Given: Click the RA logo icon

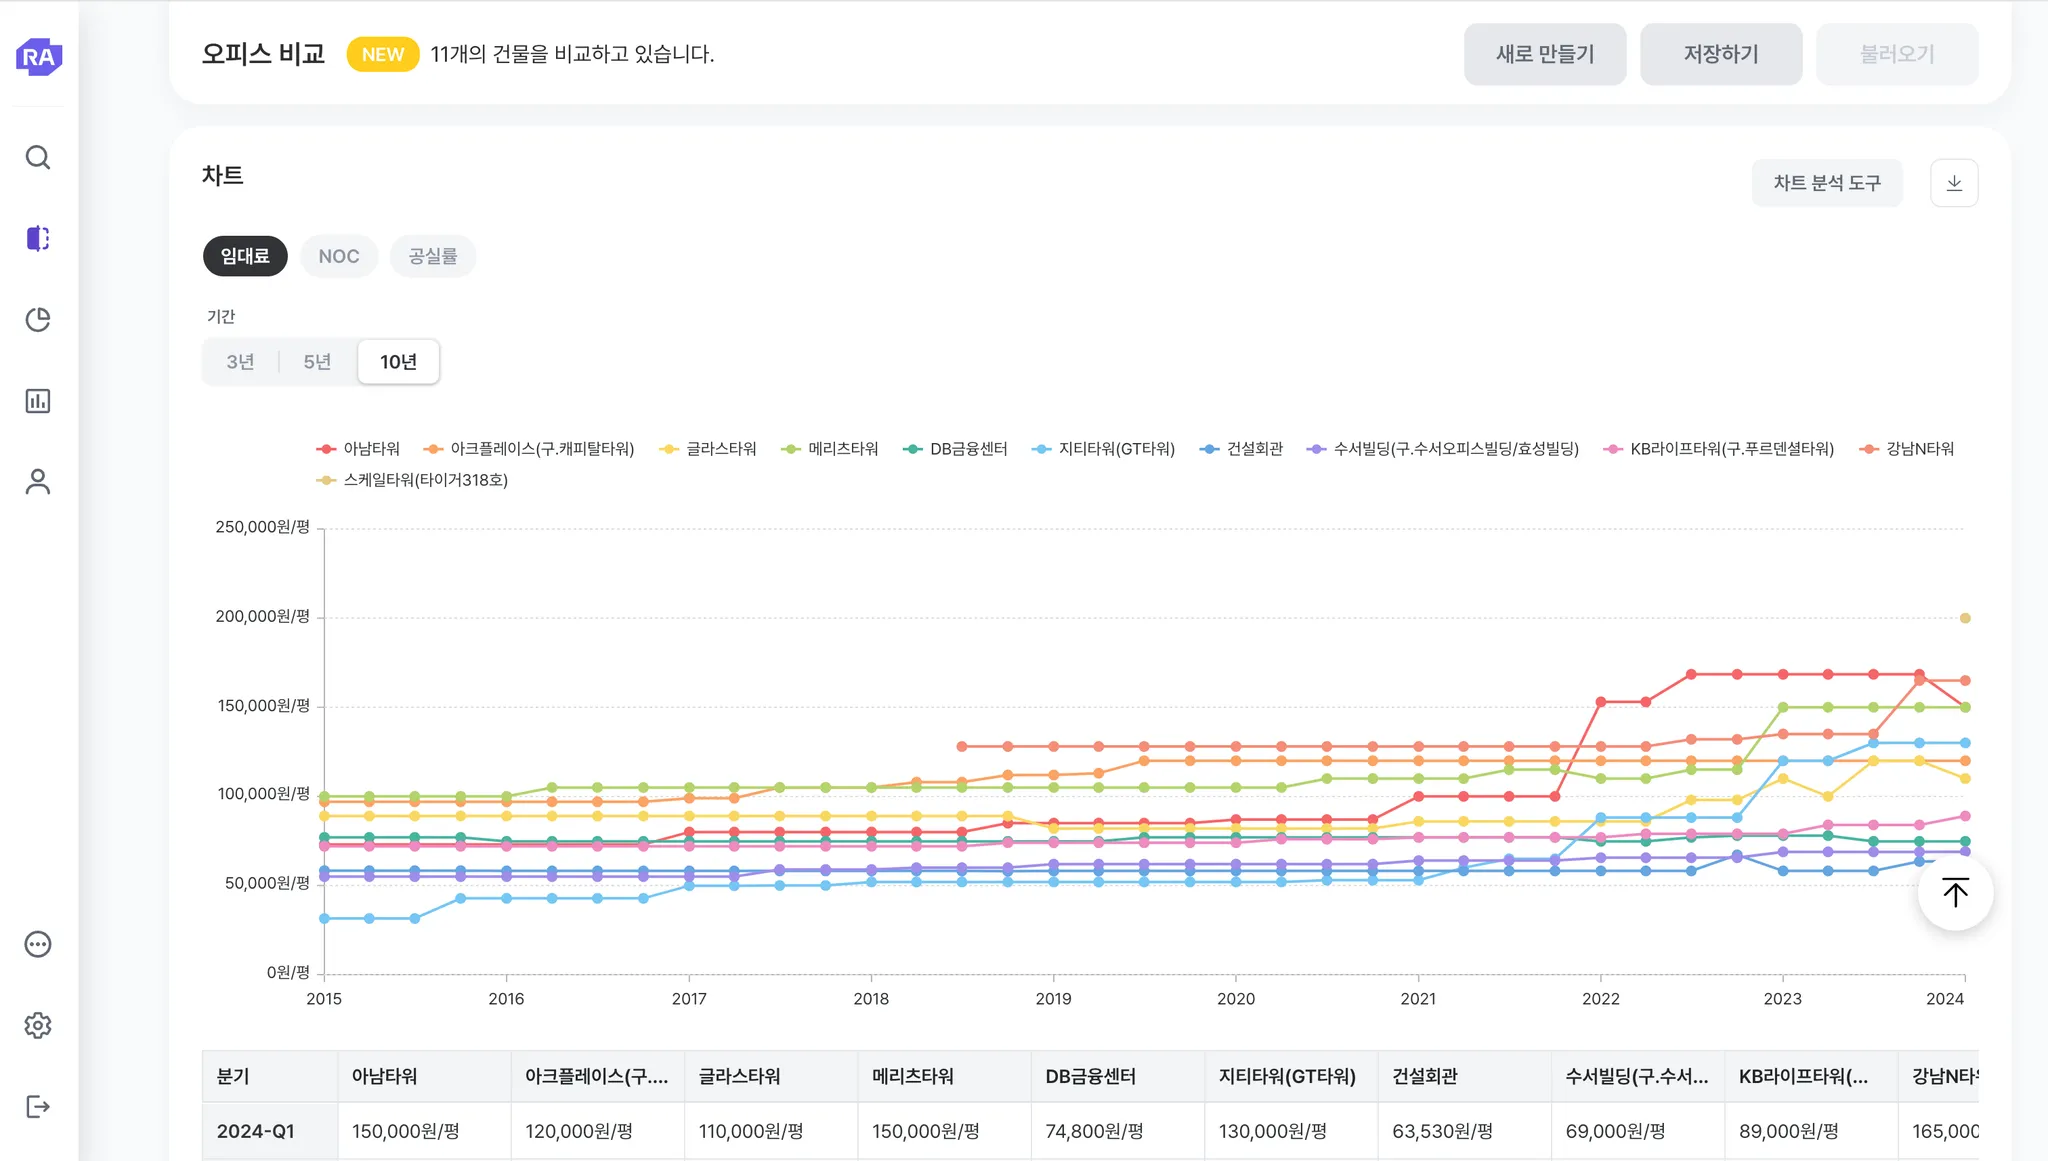Looking at the screenshot, I should tap(39, 56).
